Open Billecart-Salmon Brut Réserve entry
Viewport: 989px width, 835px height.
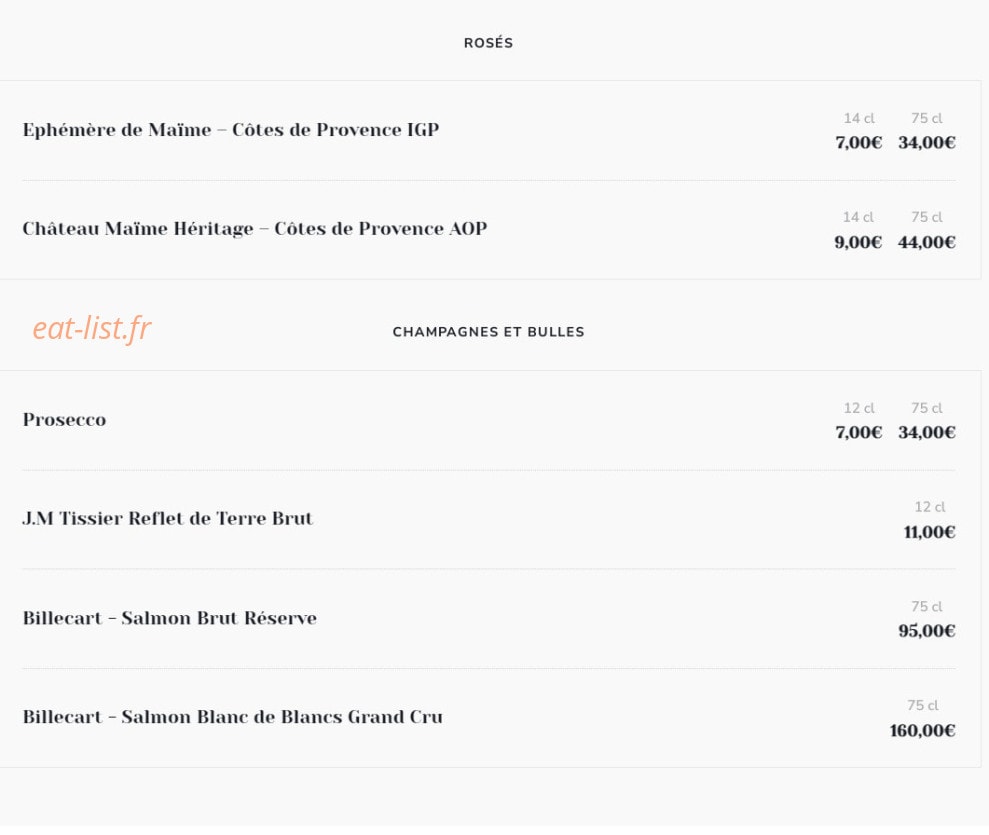(170, 617)
